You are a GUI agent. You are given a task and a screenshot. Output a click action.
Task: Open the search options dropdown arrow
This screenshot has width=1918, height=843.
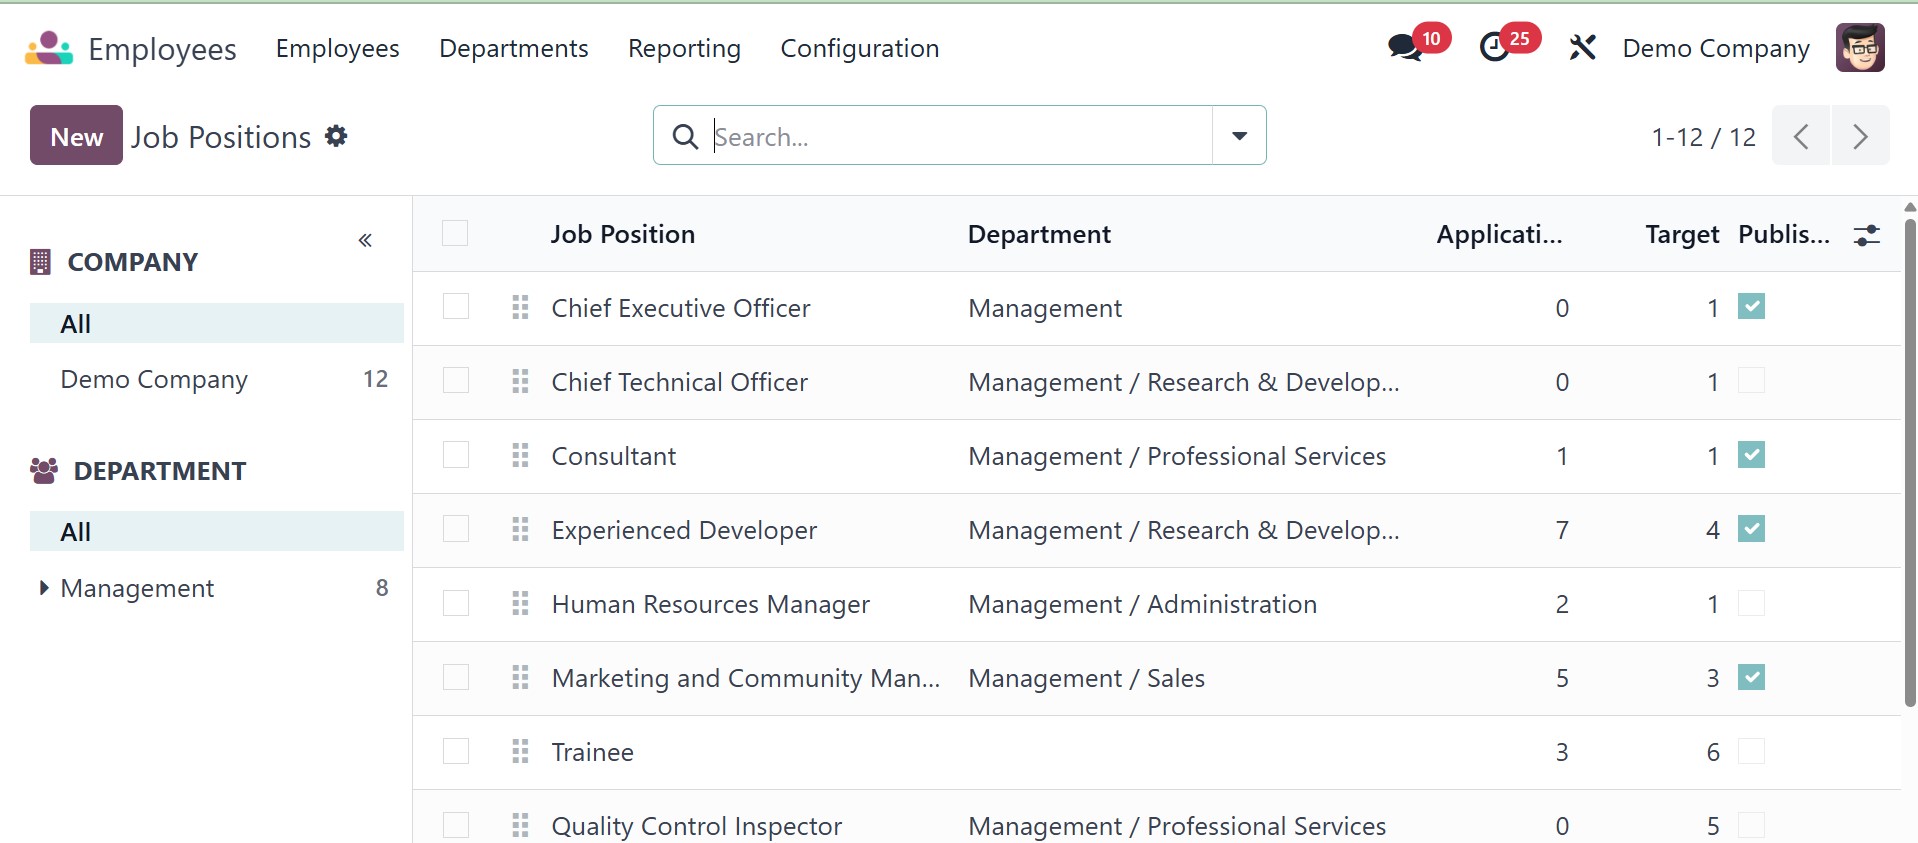[x=1239, y=136]
